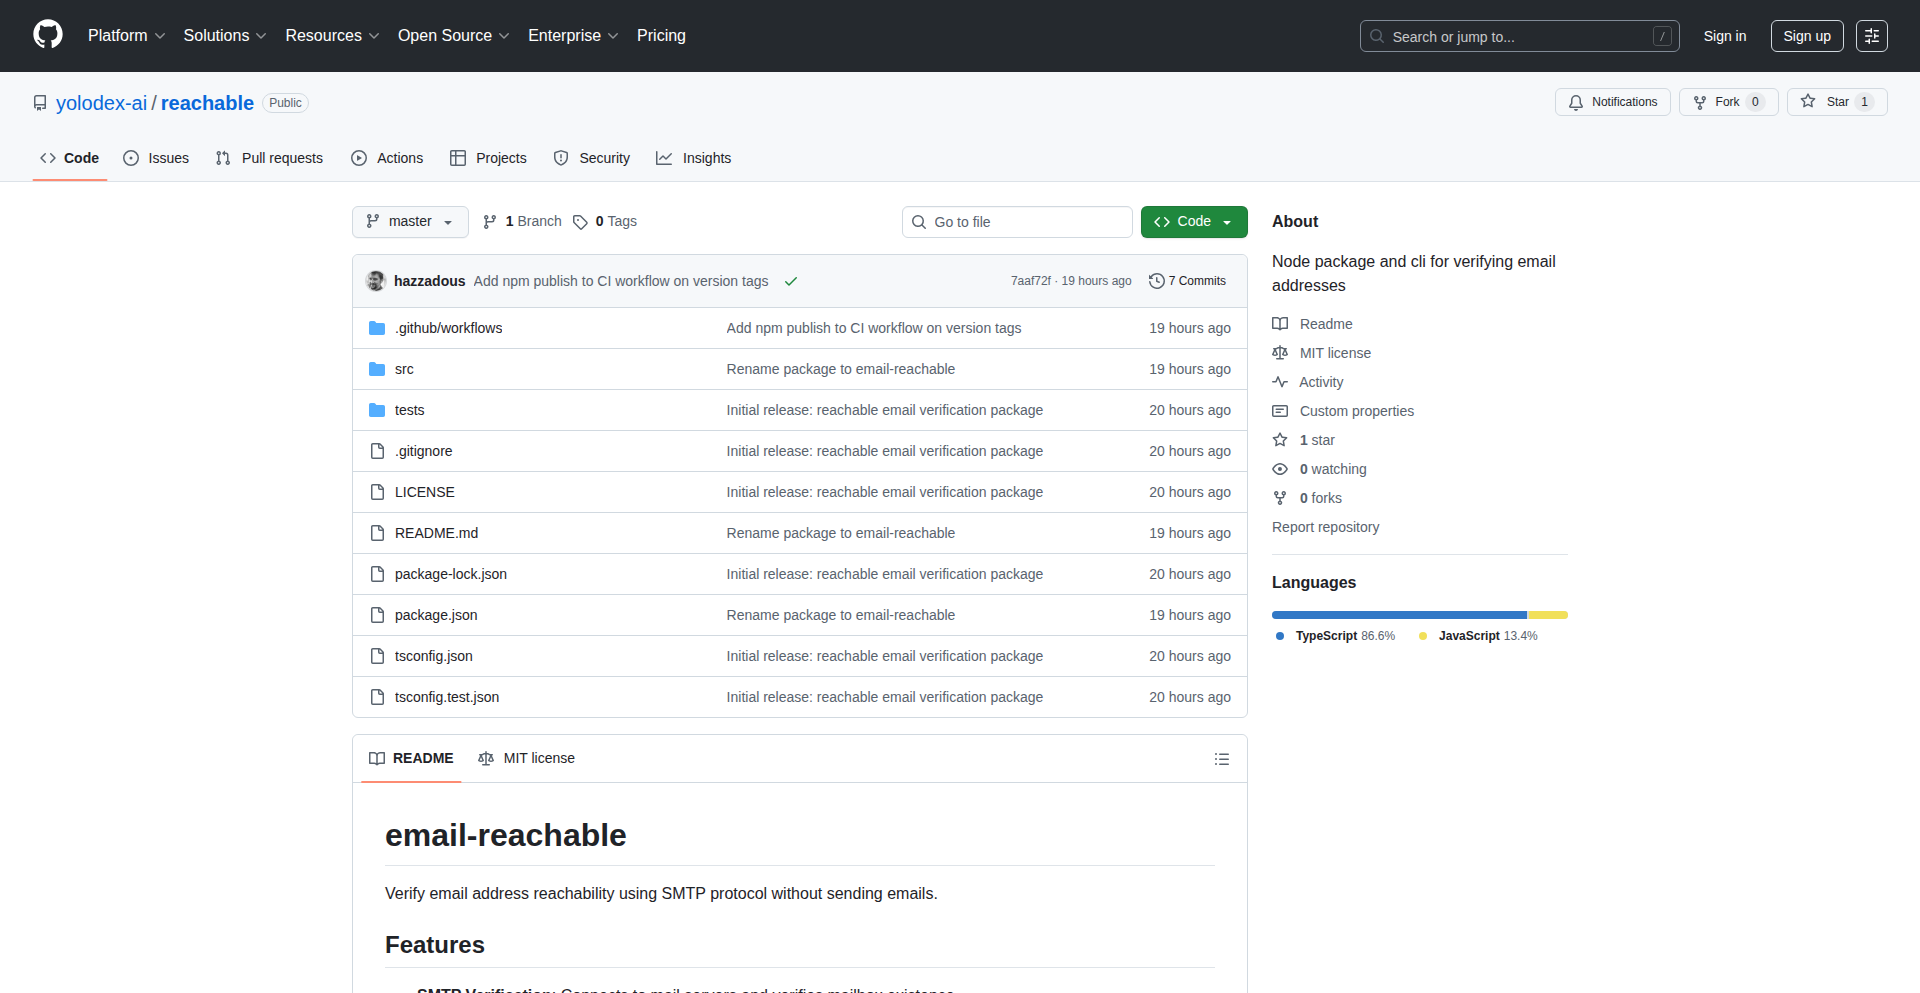Select the Activity pulse icon
The height and width of the screenshot is (993, 1920).
pyautogui.click(x=1281, y=382)
